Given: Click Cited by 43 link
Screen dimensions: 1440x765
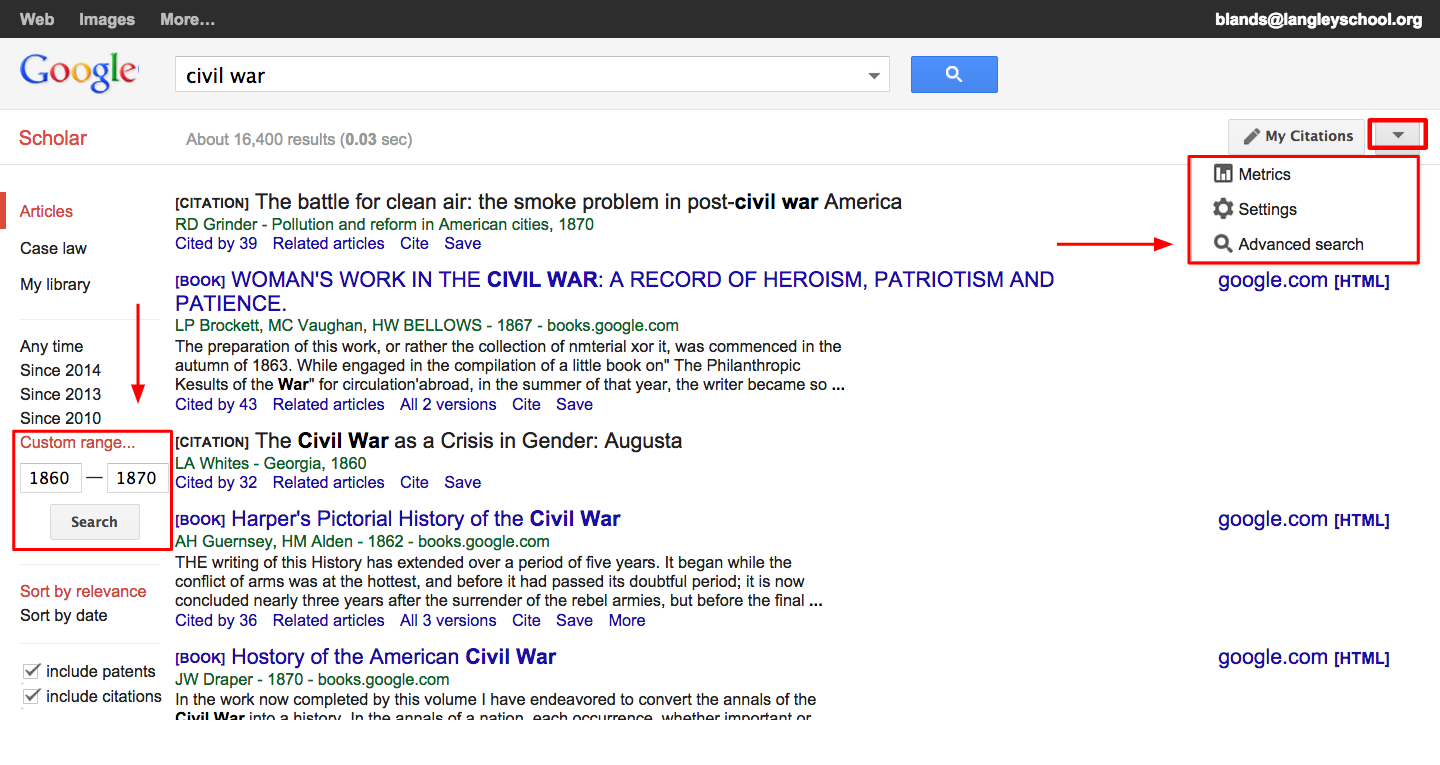Looking at the screenshot, I should pyautogui.click(x=216, y=404).
